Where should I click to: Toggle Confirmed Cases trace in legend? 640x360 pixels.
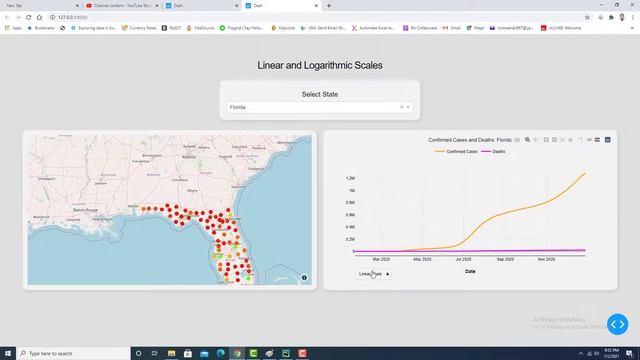click(456, 151)
